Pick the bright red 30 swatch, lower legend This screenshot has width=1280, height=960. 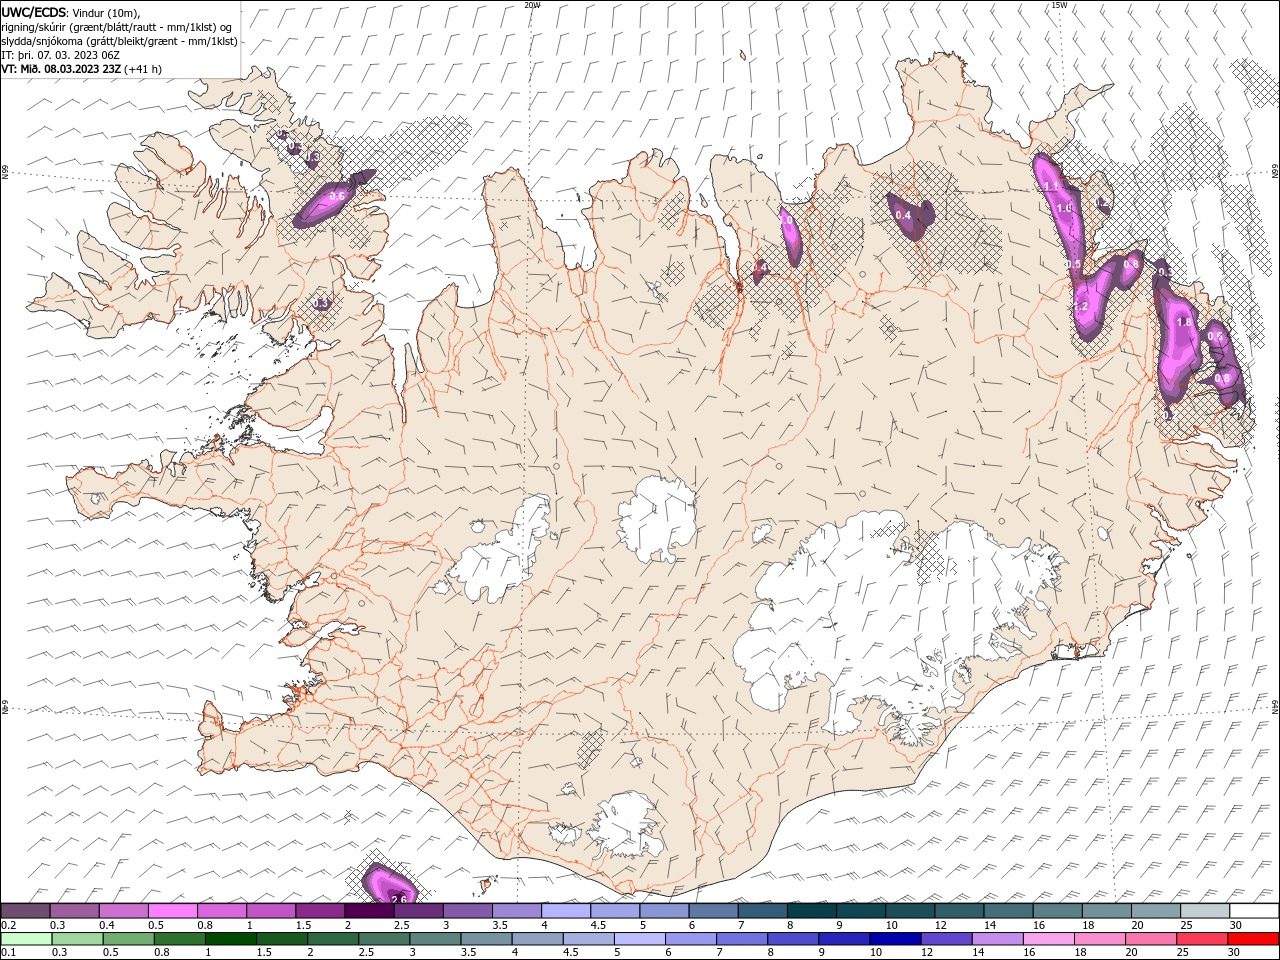pos(1253,939)
